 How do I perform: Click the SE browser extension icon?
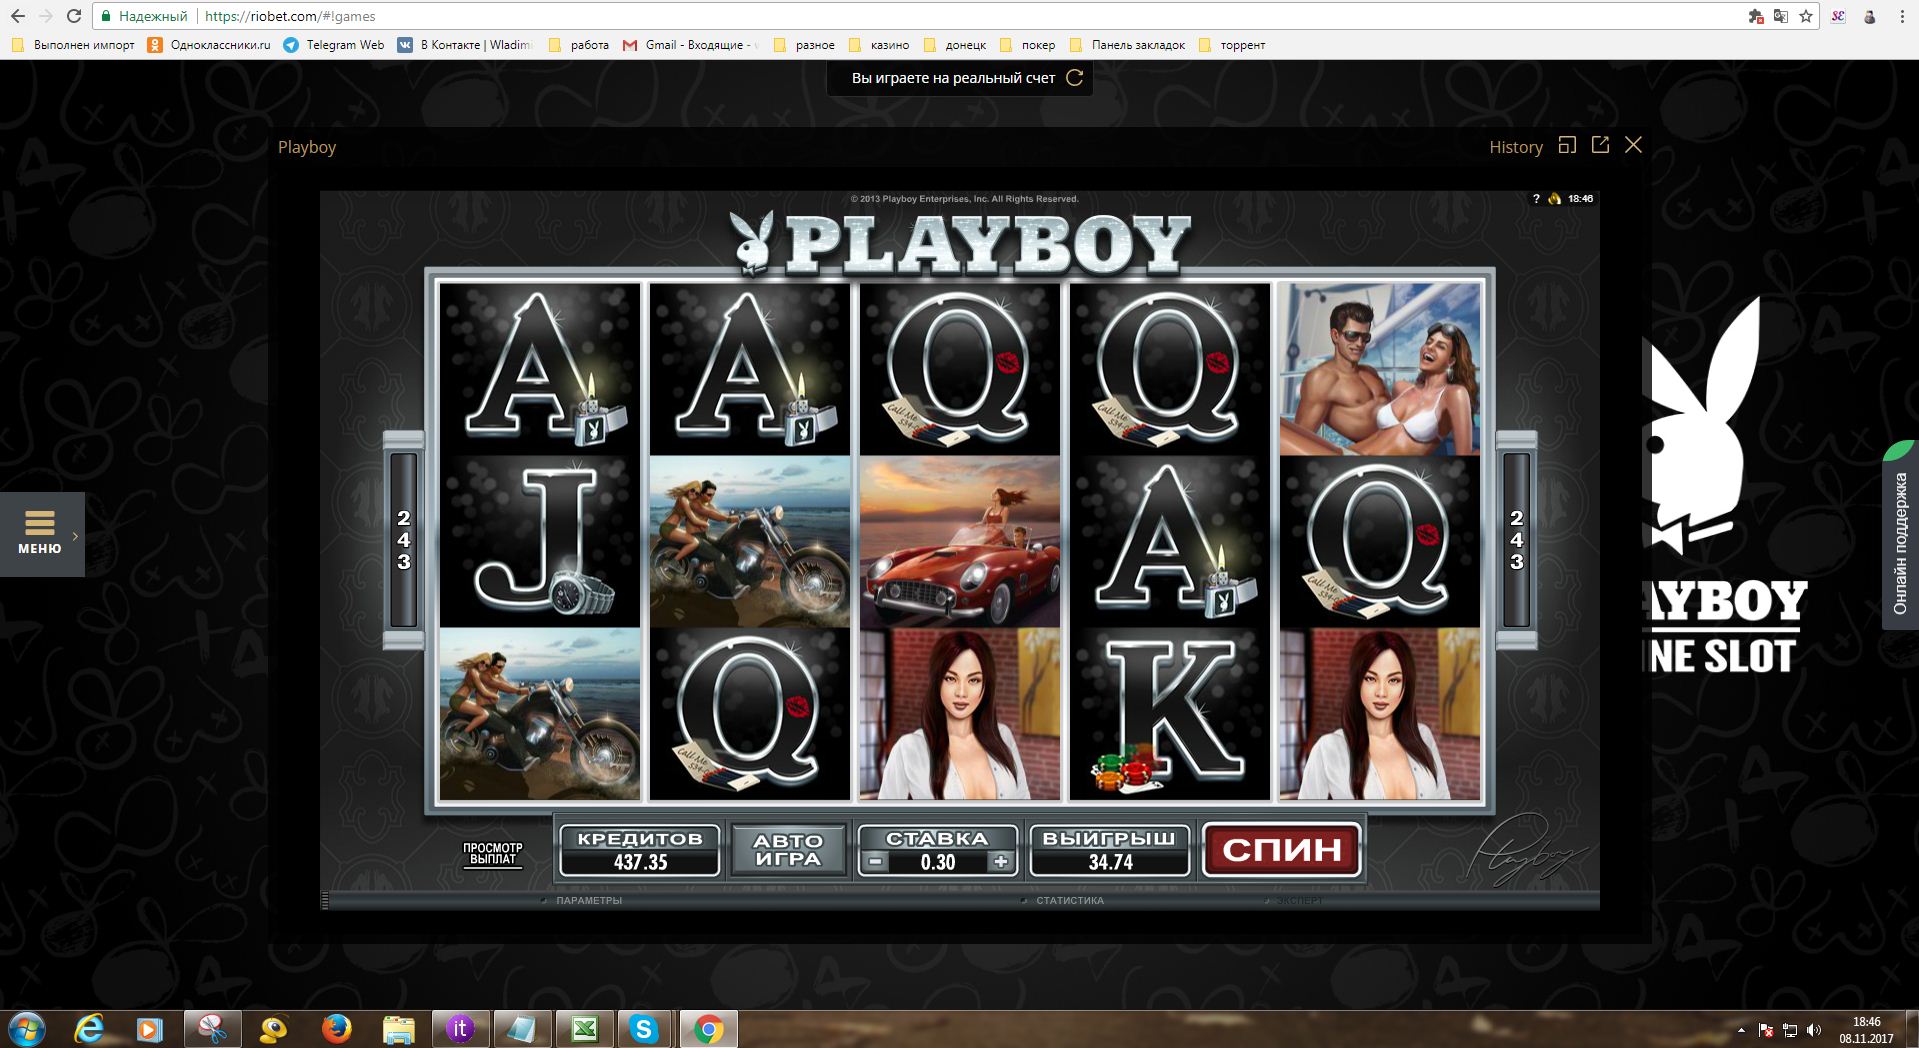[1838, 16]
